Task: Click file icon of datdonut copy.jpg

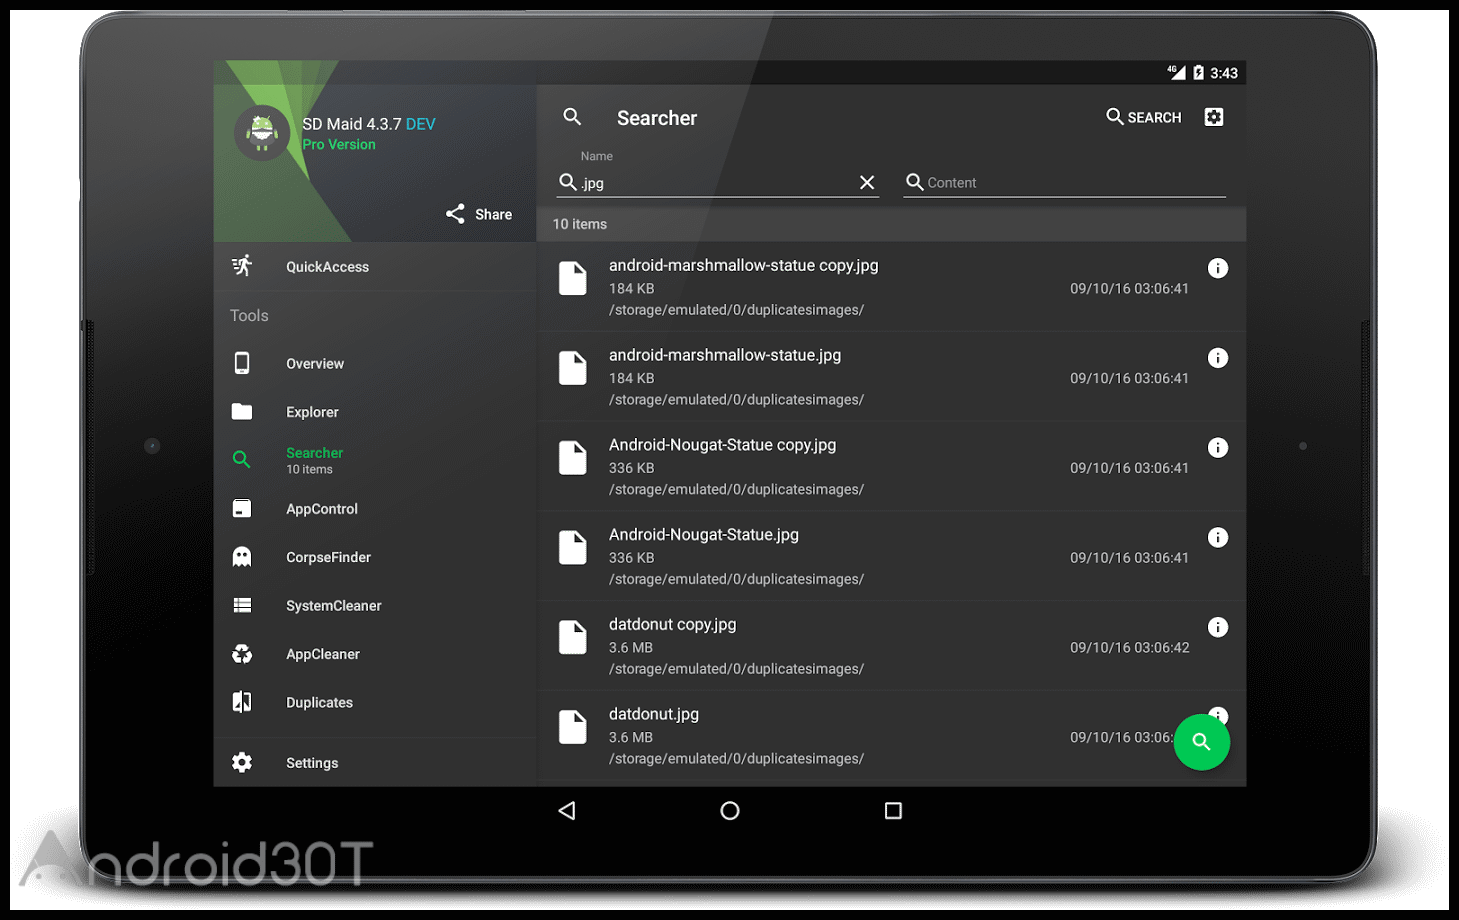Action: point(573,637)
